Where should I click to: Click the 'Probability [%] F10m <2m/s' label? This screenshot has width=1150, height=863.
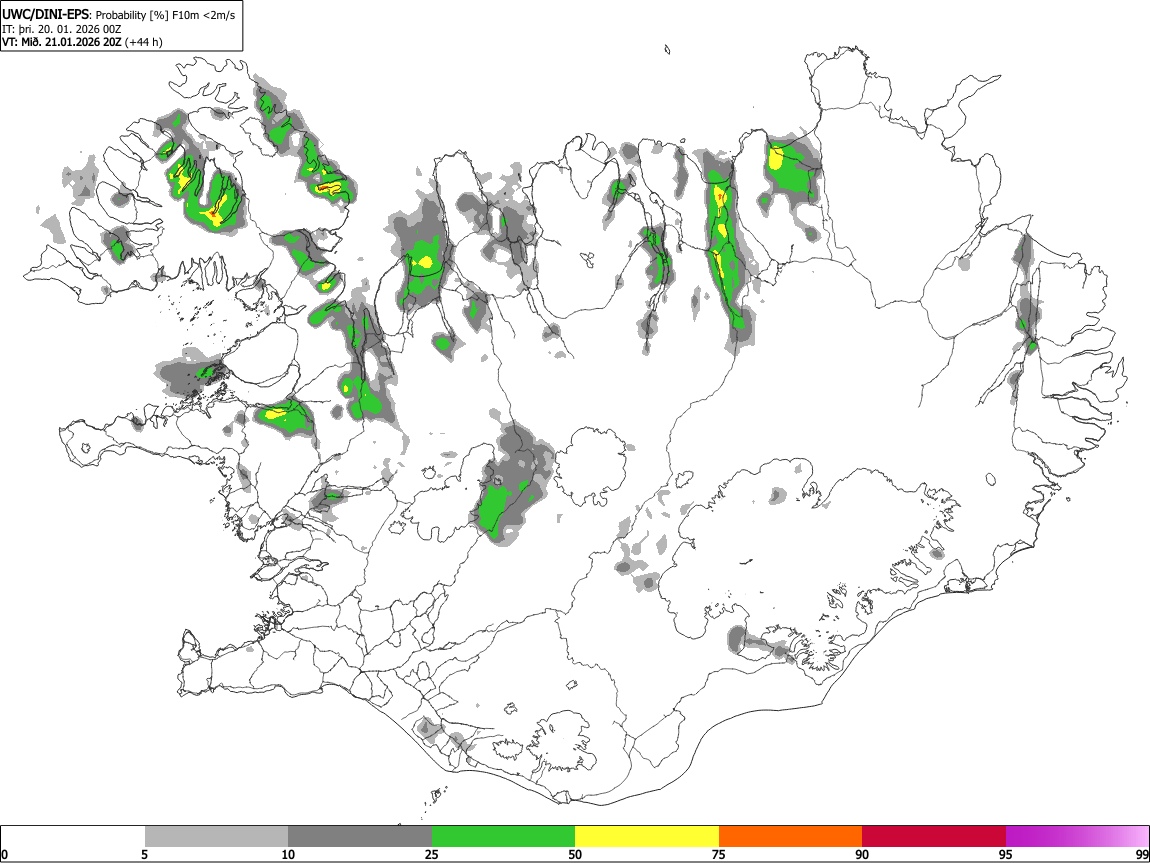[165, 15]
